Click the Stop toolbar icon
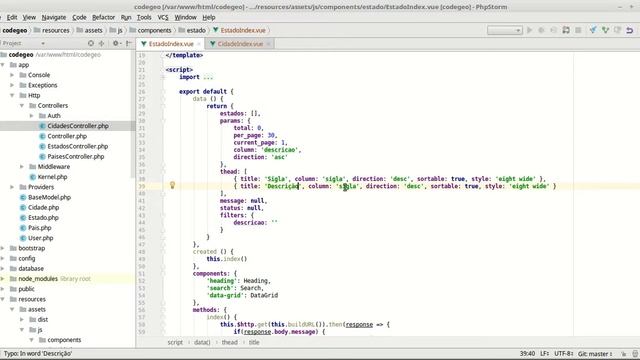Viewport: 640px width, 360px height. (x=578, y=30)
